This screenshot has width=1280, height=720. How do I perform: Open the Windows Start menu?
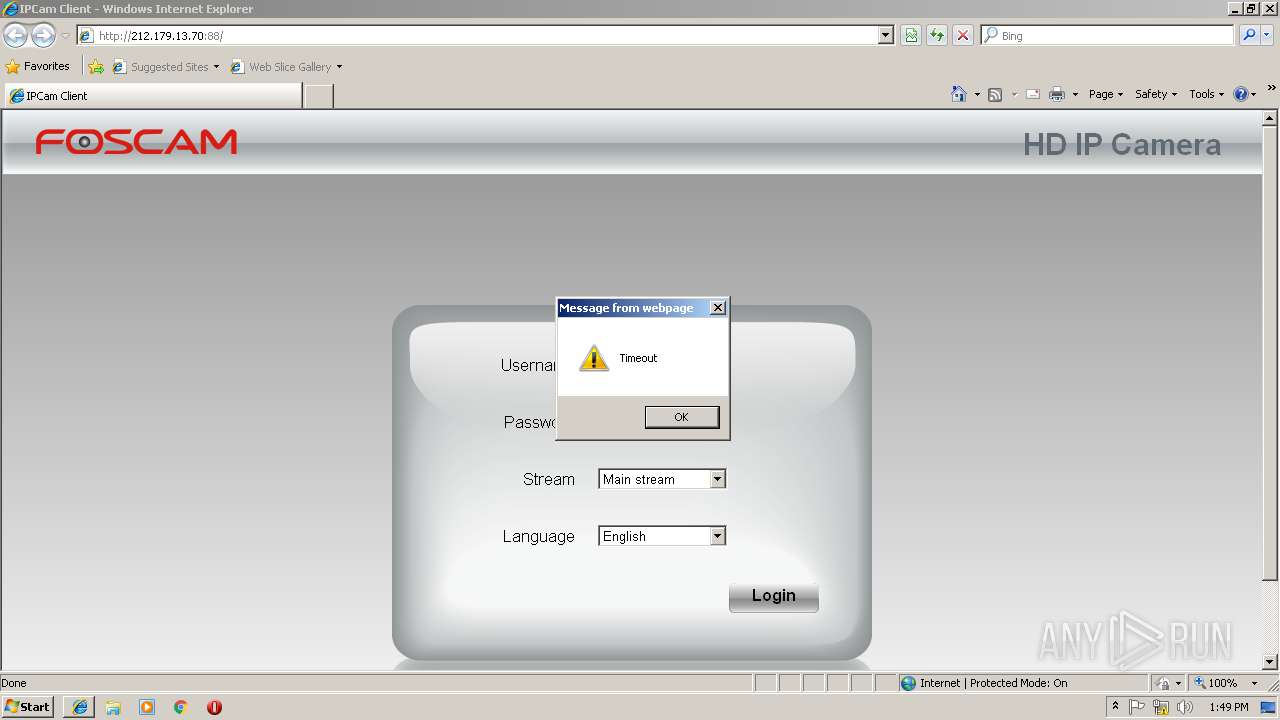(28, 707)
